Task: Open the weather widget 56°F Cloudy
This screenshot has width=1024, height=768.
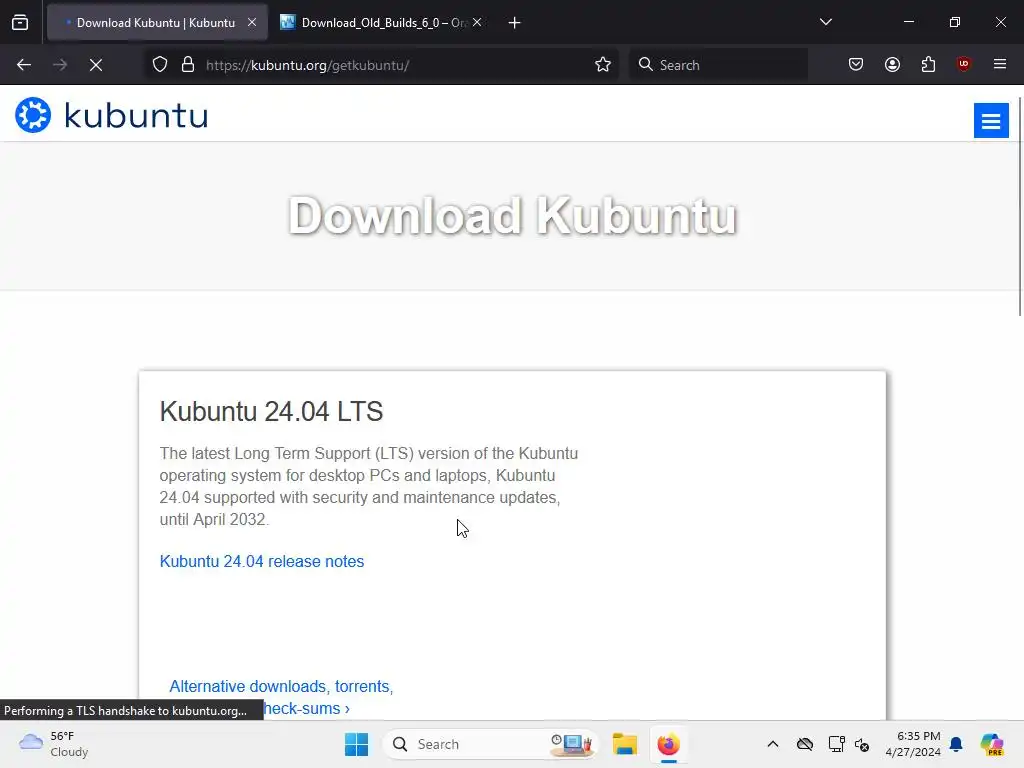Action: 54,744
